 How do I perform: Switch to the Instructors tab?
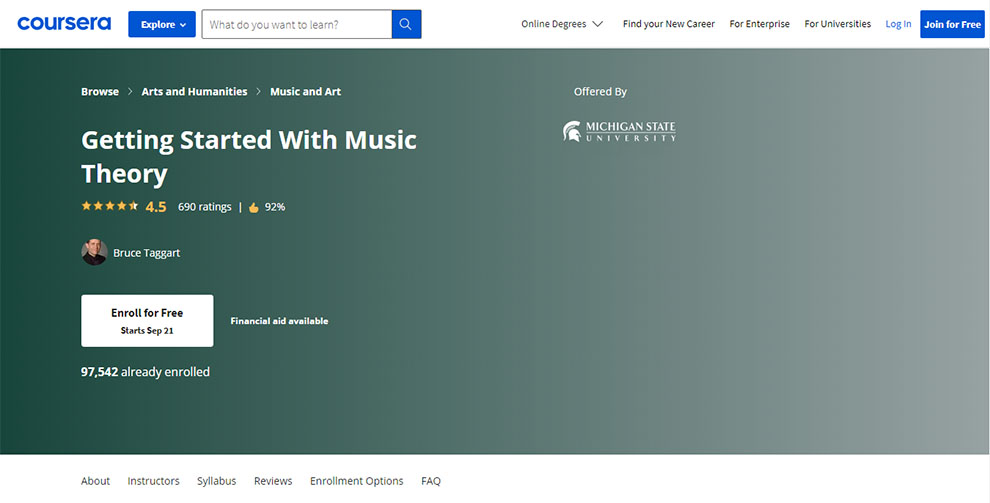pos(153,481)
